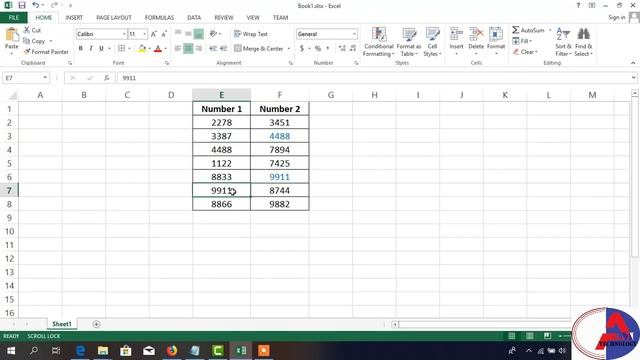Open File Explorer from taskbar
The height and width of the screenshot is (360, 640).
click(103, 351)
